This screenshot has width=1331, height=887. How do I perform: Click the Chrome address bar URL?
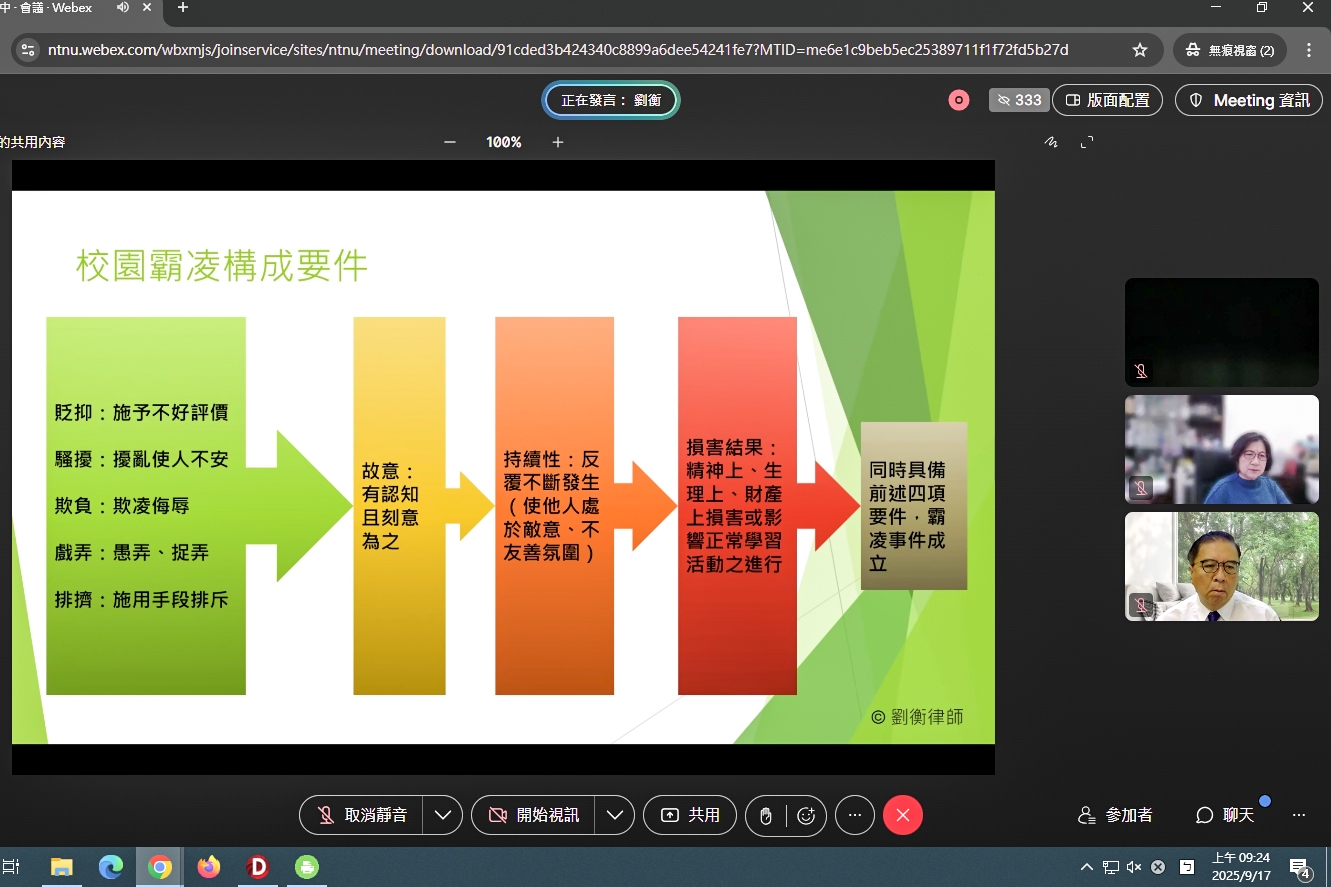point(558,49)
